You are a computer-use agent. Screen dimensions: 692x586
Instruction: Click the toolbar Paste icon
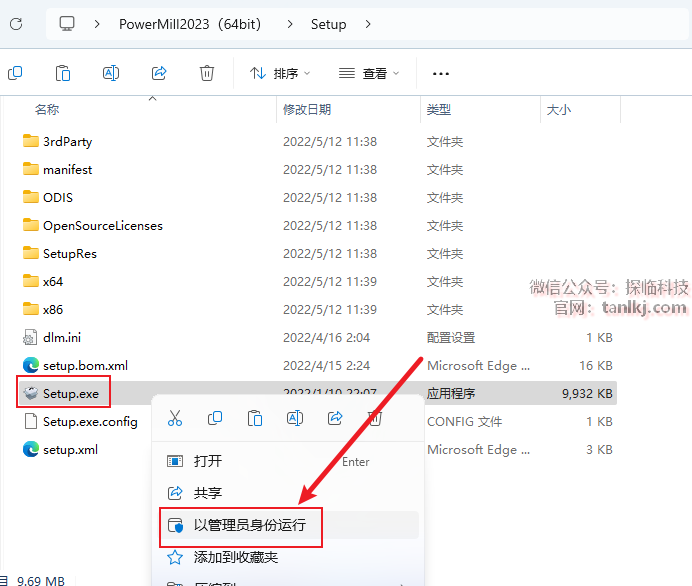tap(63, 73)
